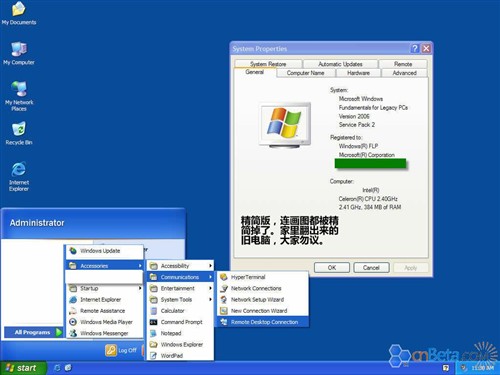Click the 'Microsoft(R) Corporation' text
500x375 pixels.
pos(367,155)
